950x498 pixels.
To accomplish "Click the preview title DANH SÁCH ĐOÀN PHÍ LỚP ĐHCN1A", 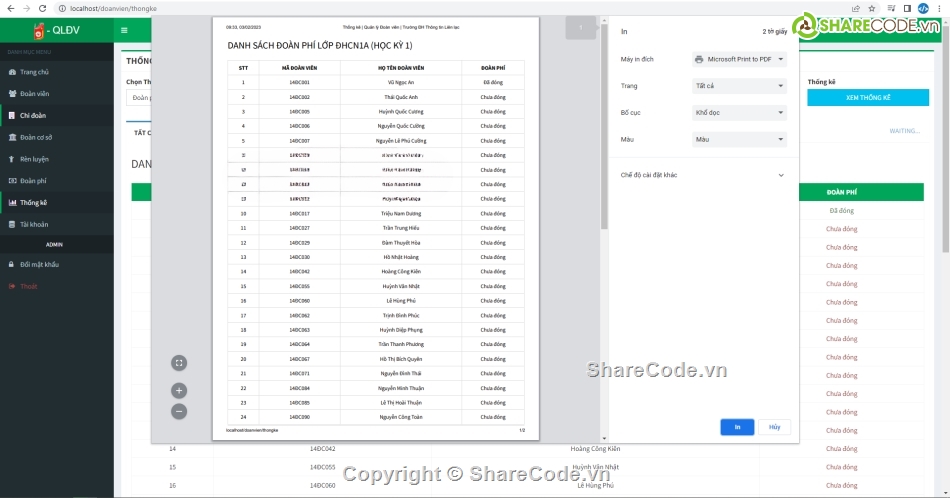I will pos(320,45).
